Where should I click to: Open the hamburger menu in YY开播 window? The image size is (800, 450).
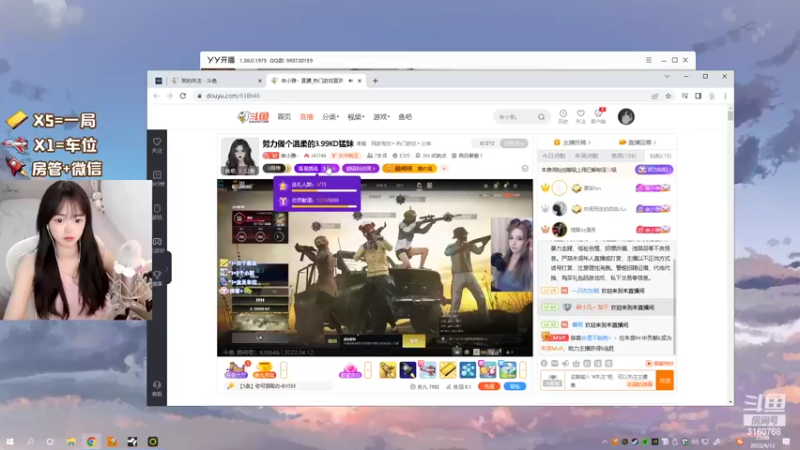coord(648,60)
